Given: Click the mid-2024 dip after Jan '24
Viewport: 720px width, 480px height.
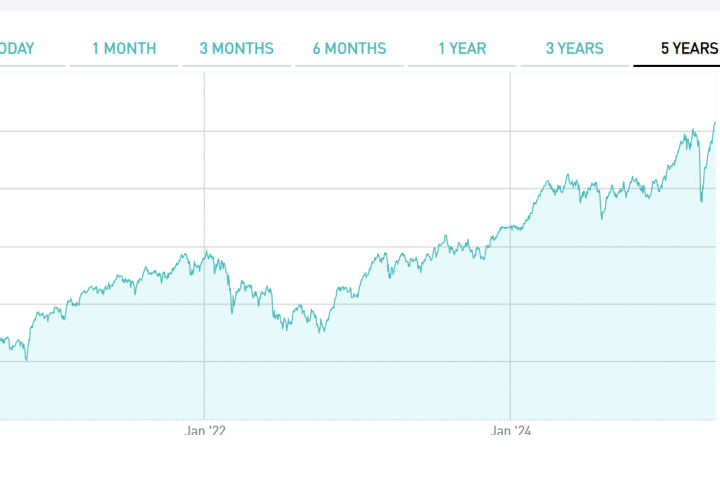Looking at the screenshot, I should (x=601, y=217).
